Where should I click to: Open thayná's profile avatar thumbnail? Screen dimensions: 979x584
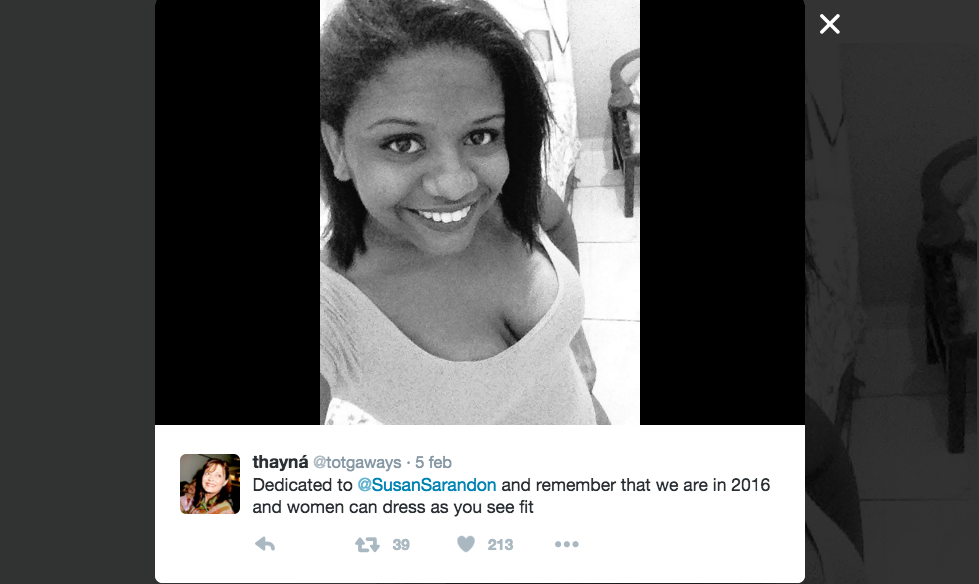coord(210,484)
